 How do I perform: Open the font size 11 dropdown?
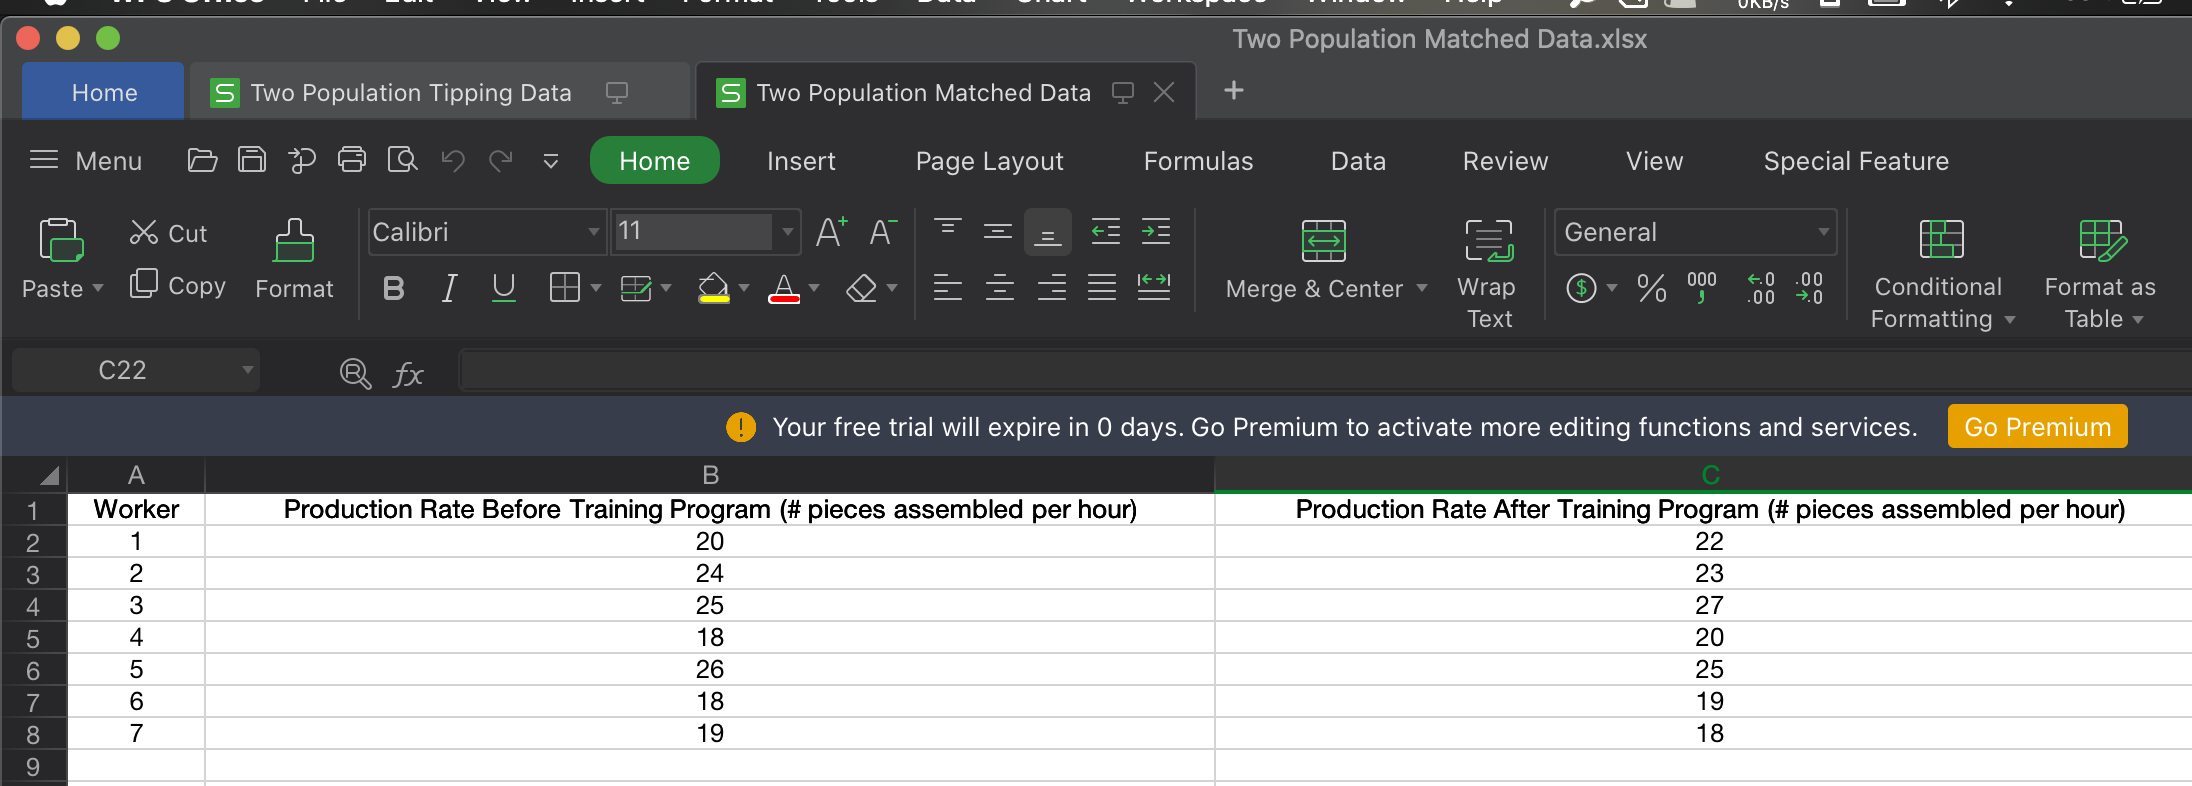click(788, 232)
